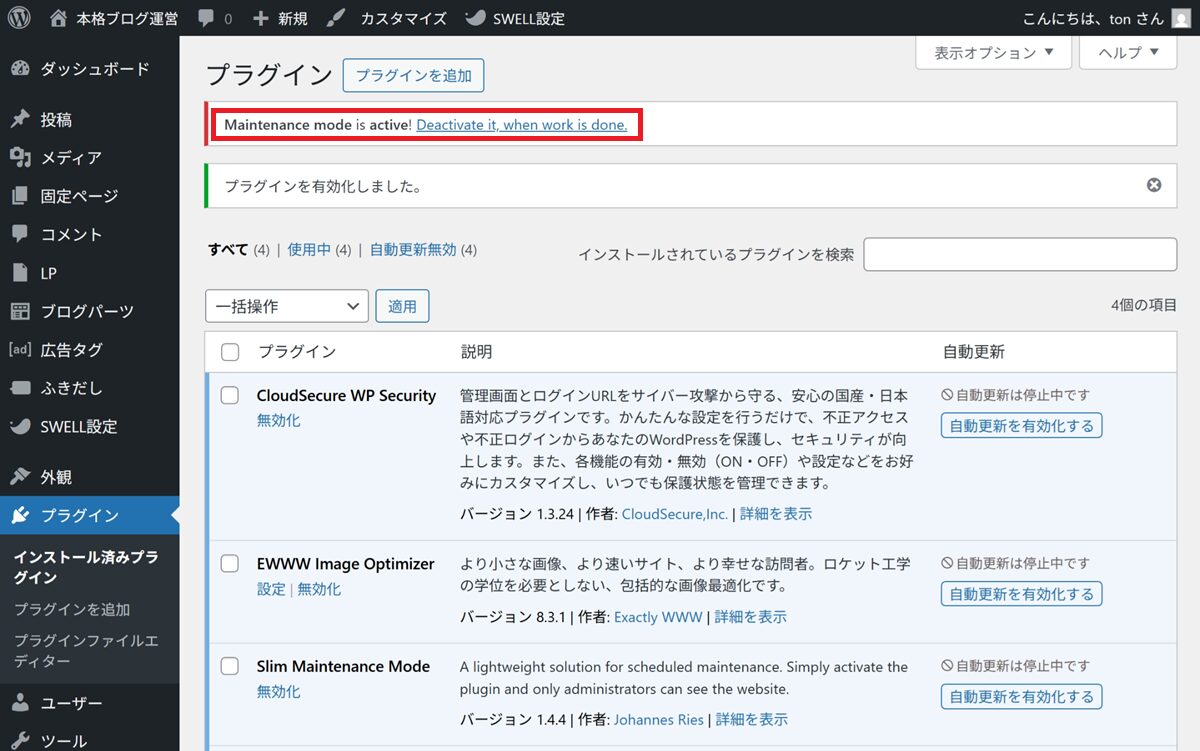Open the 広告タグ sidebar item

[x=71, y=350]
